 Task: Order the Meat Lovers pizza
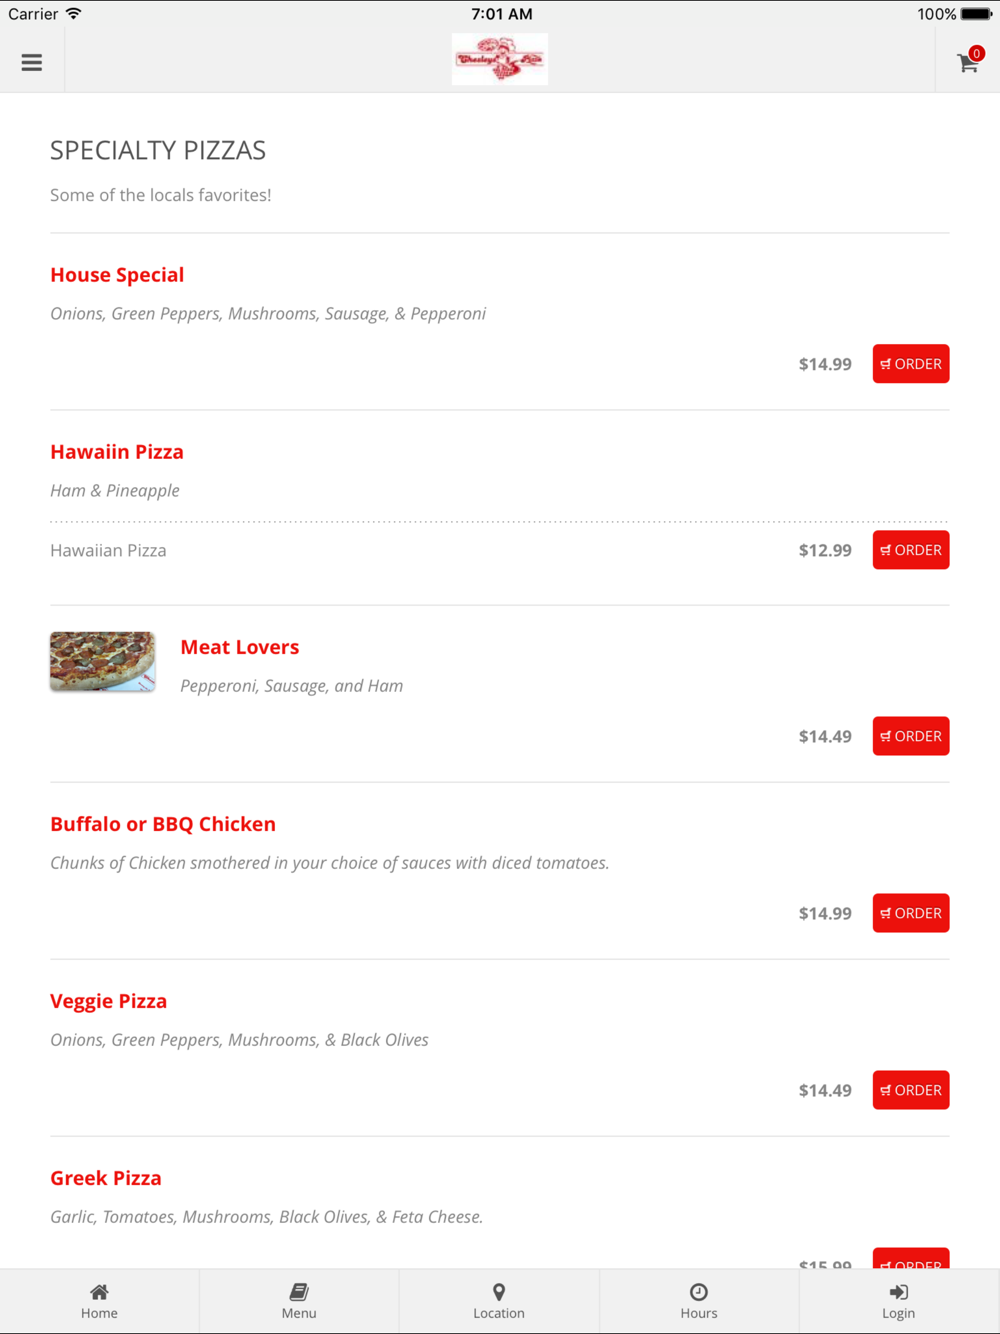coord(911,736)
